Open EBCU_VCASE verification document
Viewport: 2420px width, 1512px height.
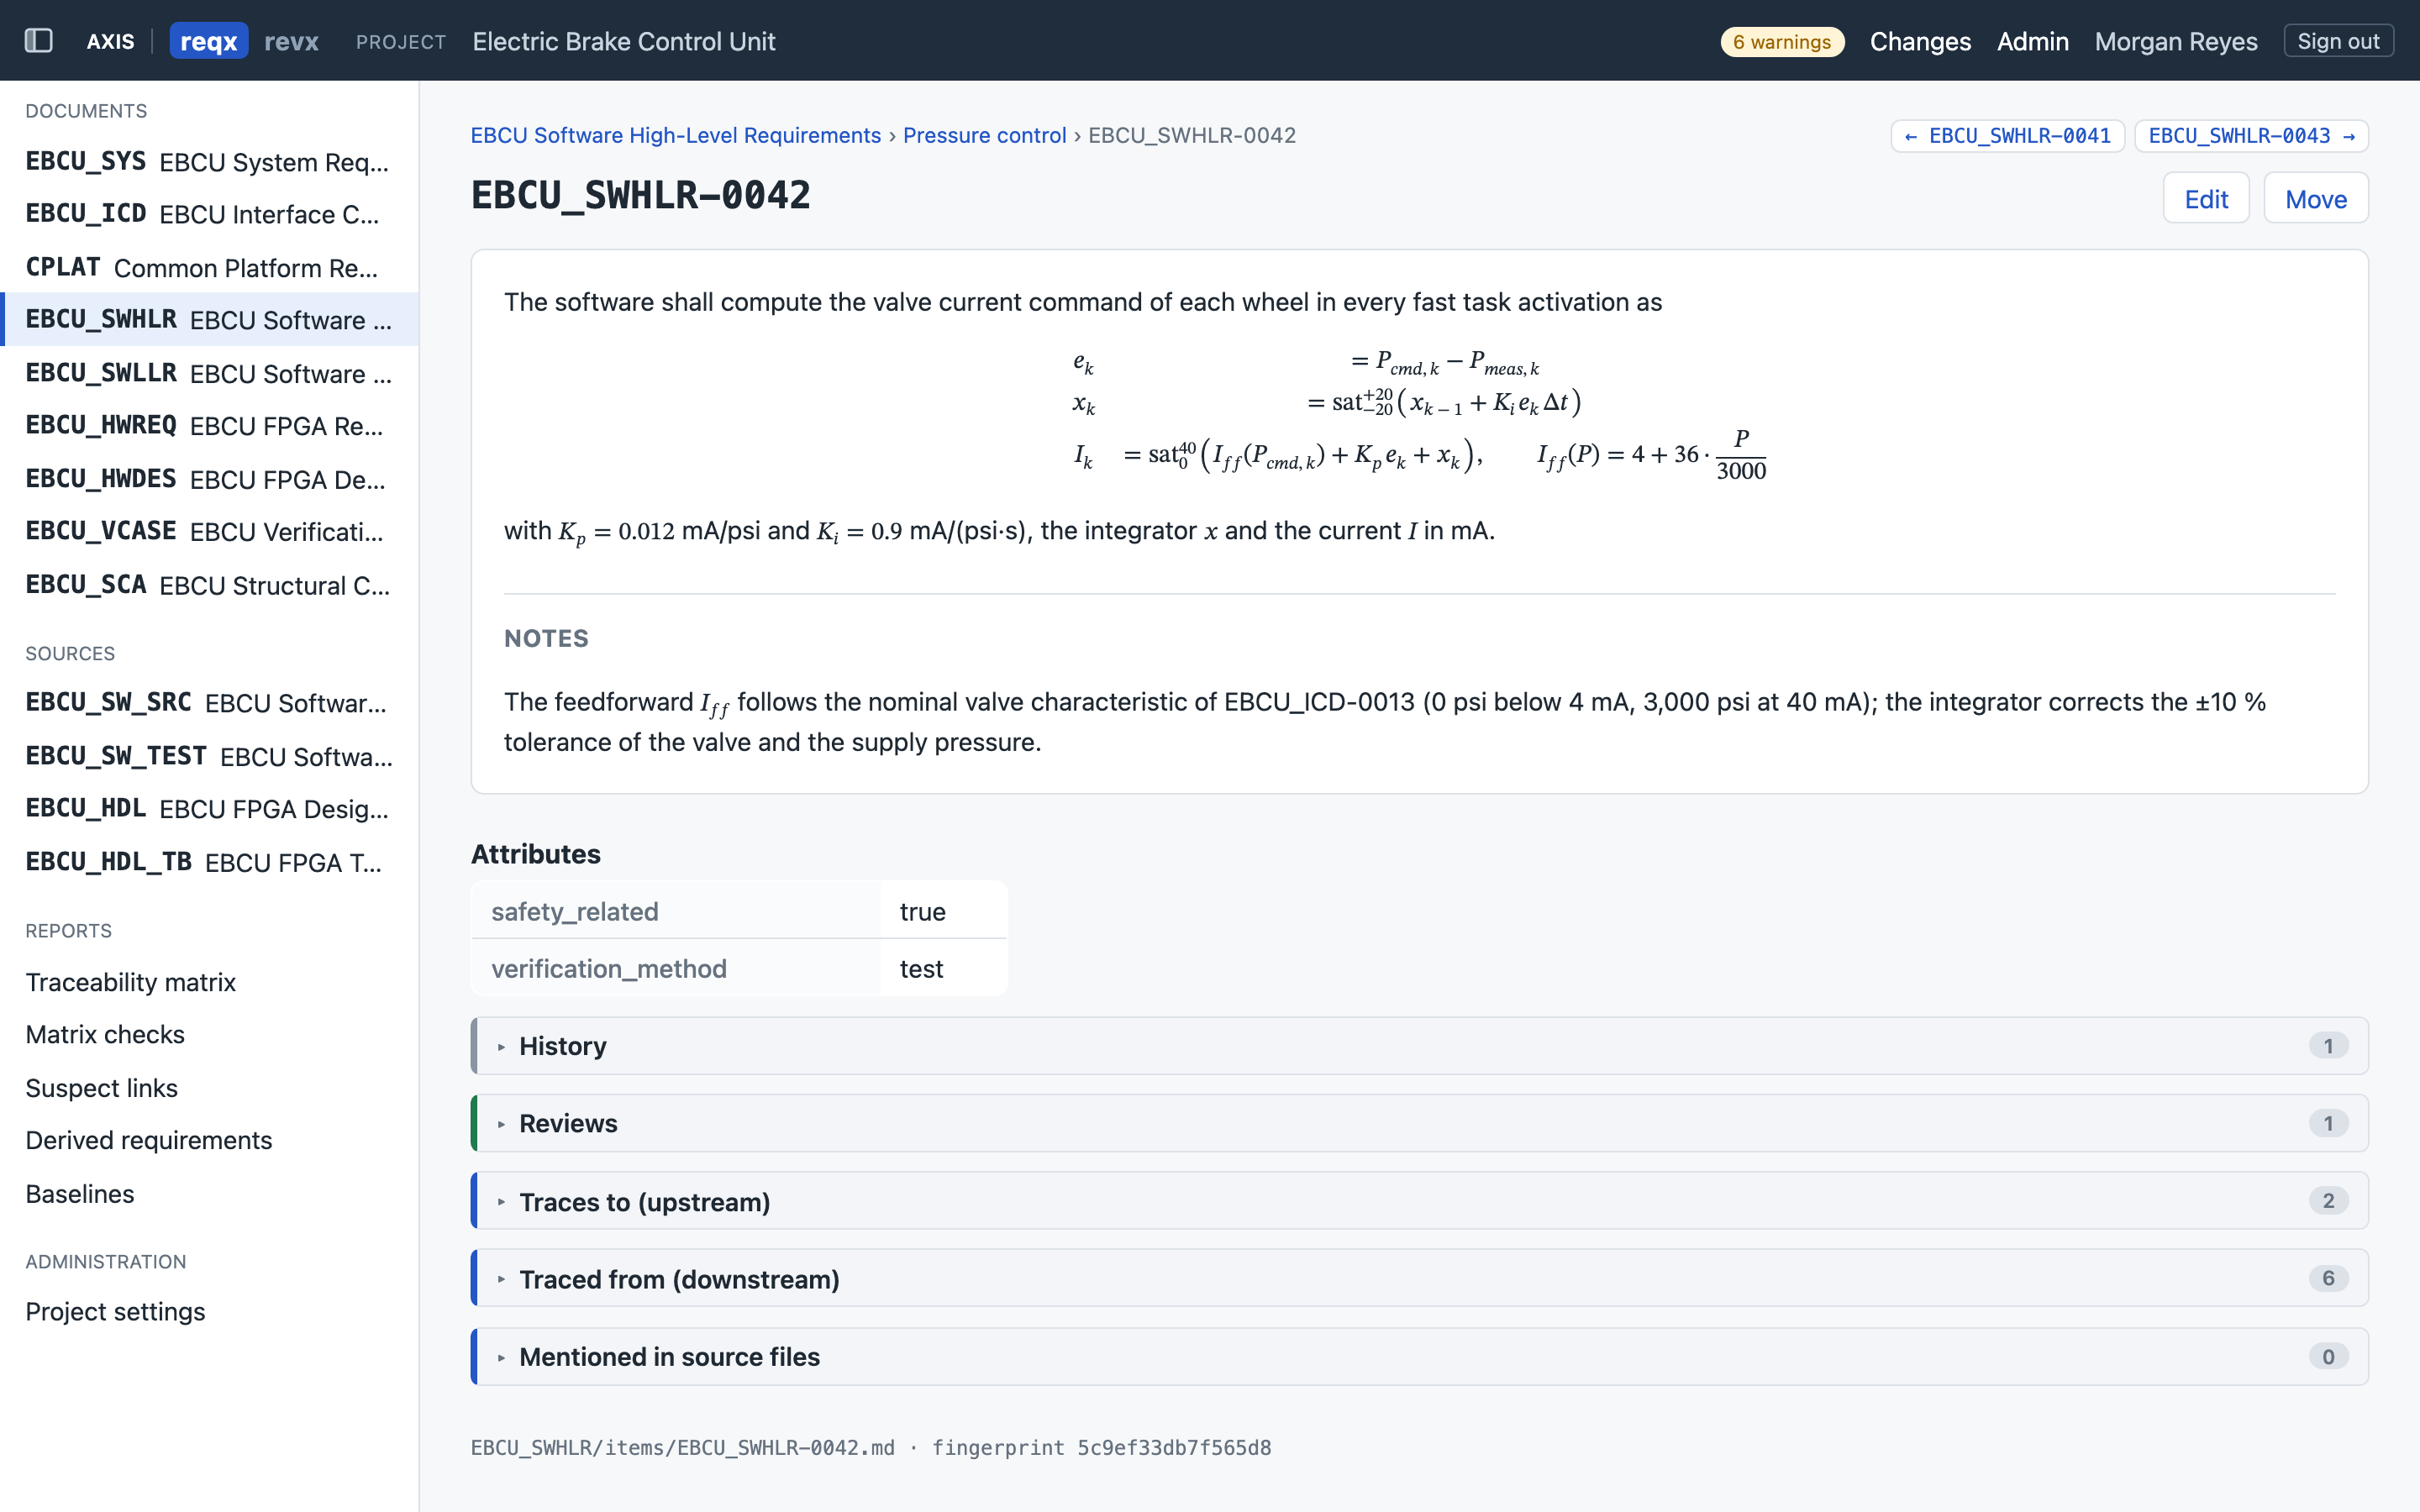pyautogui.click(x=209, y=531)
